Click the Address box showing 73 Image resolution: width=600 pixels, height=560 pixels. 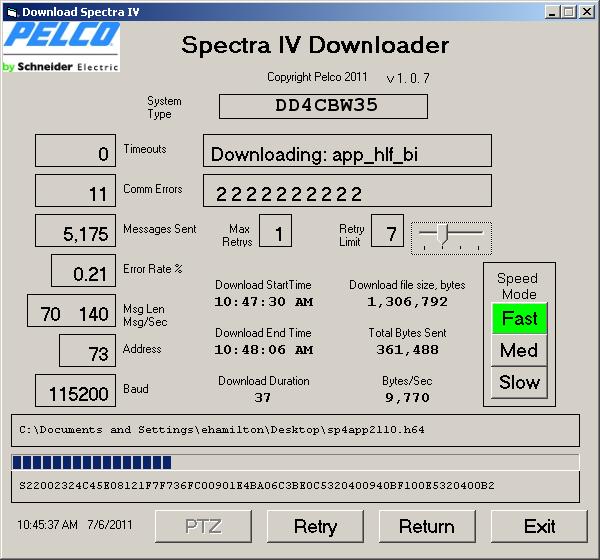pyautogui.click(x=87, y=351)
